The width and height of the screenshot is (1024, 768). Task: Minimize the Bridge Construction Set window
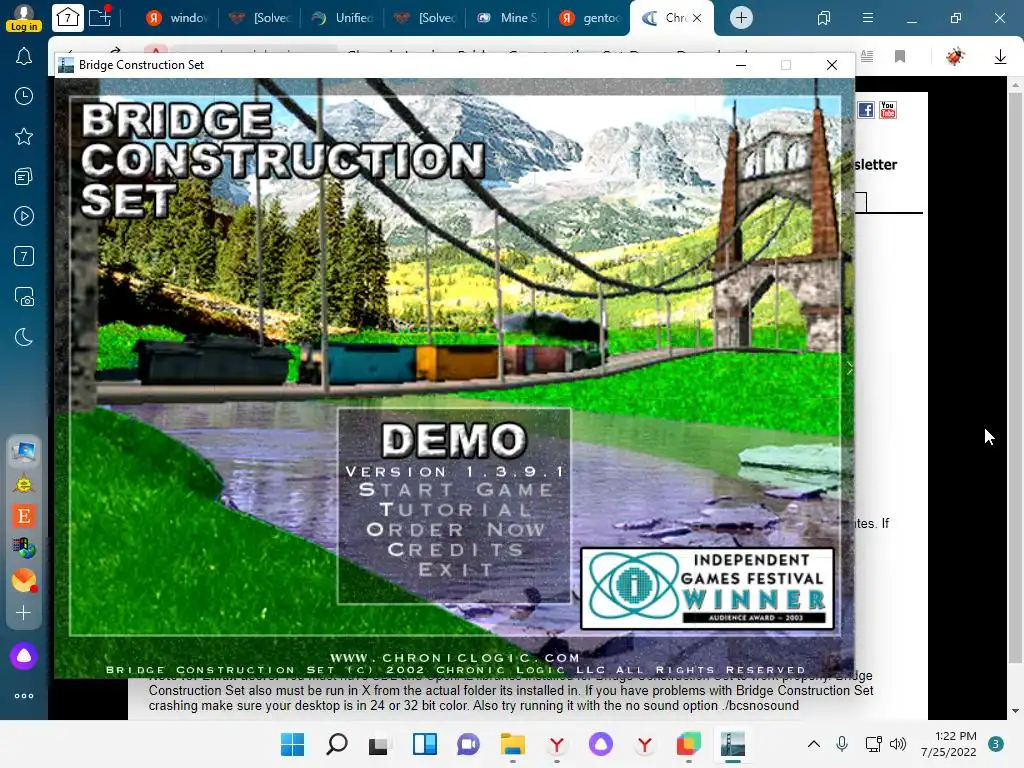(x=741, y=65)
